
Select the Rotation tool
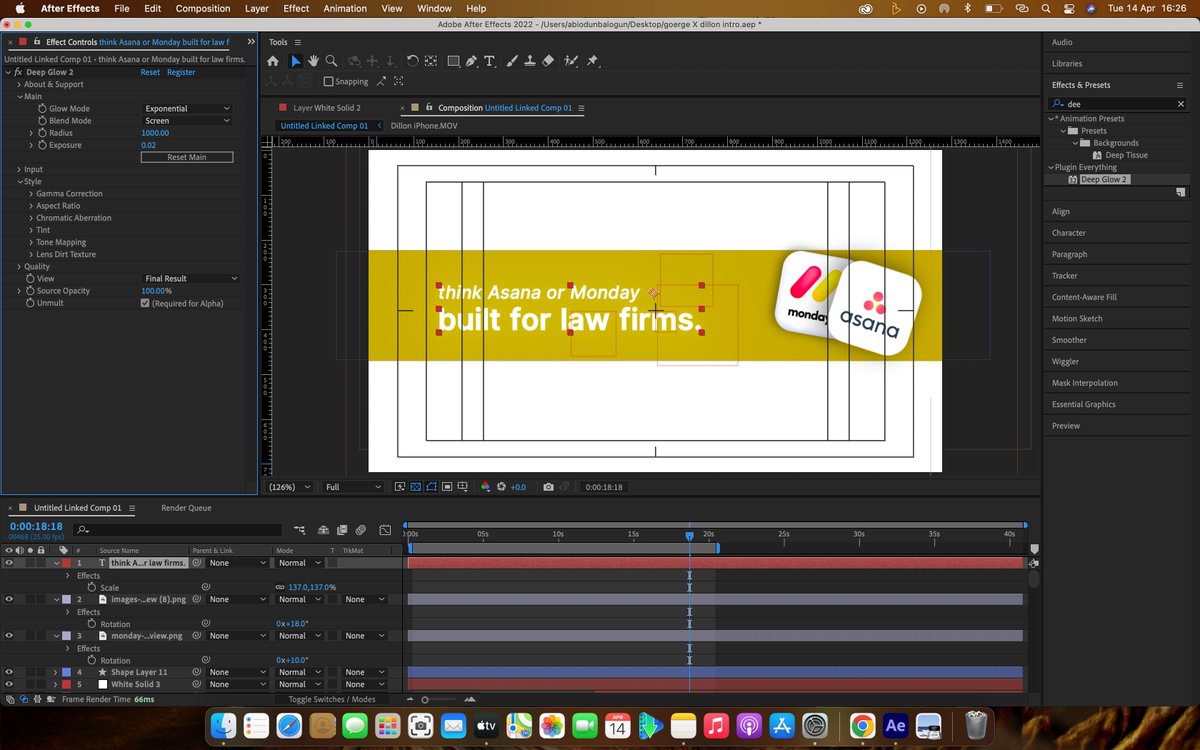[x=413, y=60]
